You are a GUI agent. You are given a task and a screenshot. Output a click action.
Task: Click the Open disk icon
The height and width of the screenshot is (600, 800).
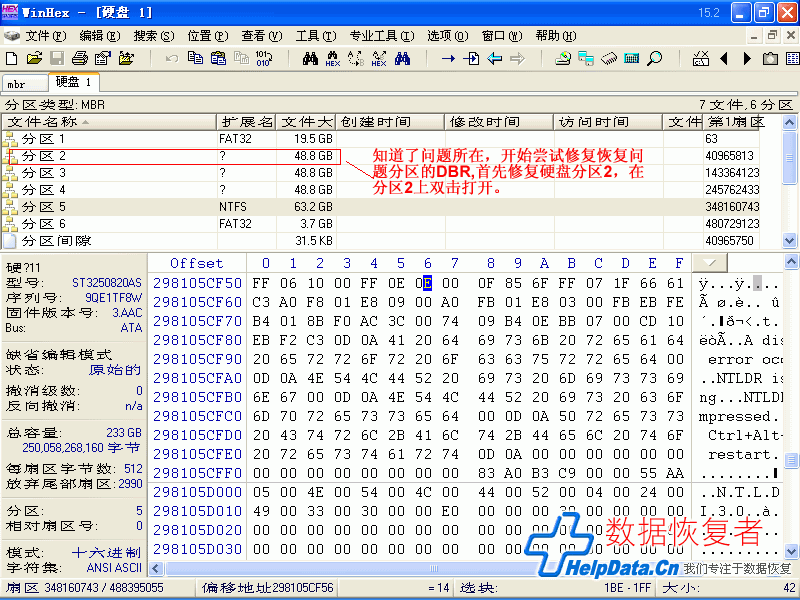(x=563, y=58)
